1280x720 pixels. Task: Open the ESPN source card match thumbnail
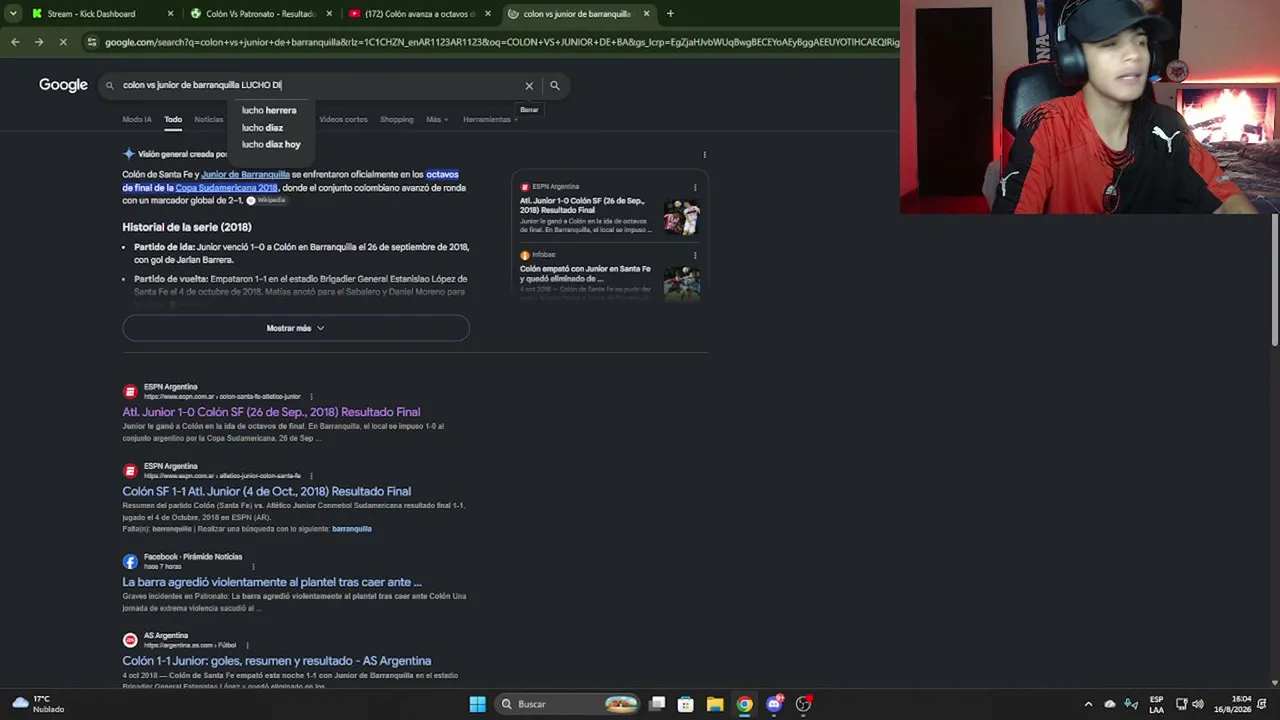(682, 218)
